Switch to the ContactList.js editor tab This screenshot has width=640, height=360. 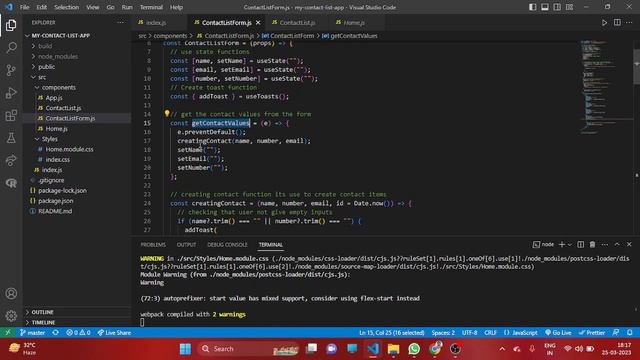[297, 23]
